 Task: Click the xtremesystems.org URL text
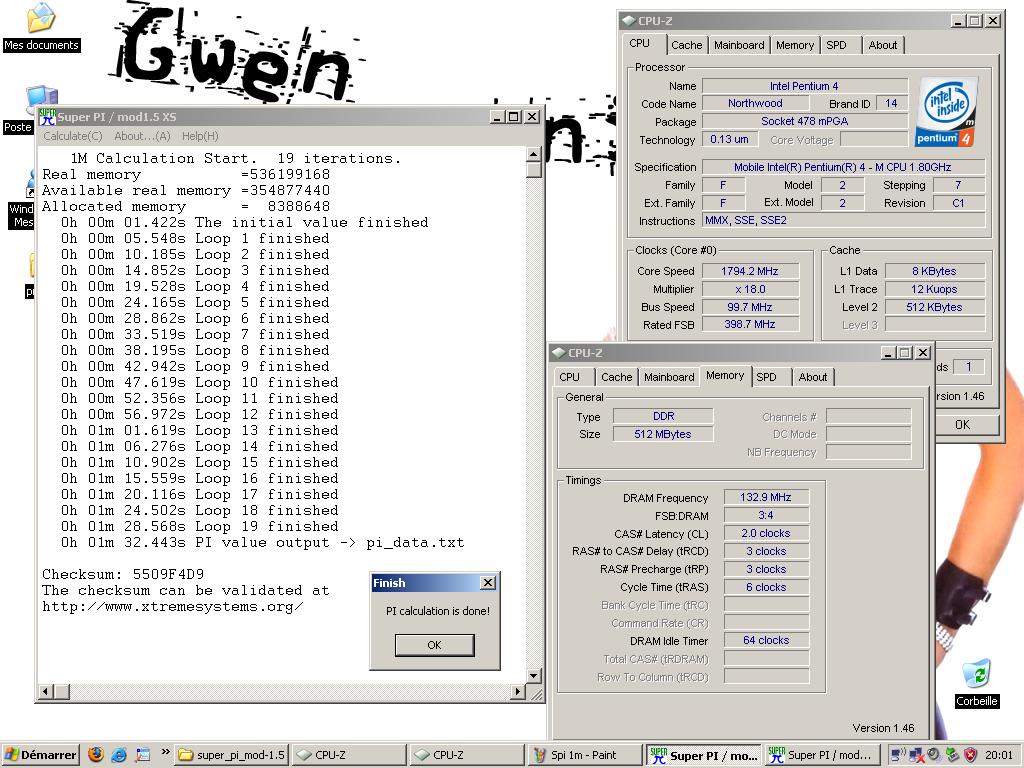(172, 606)
